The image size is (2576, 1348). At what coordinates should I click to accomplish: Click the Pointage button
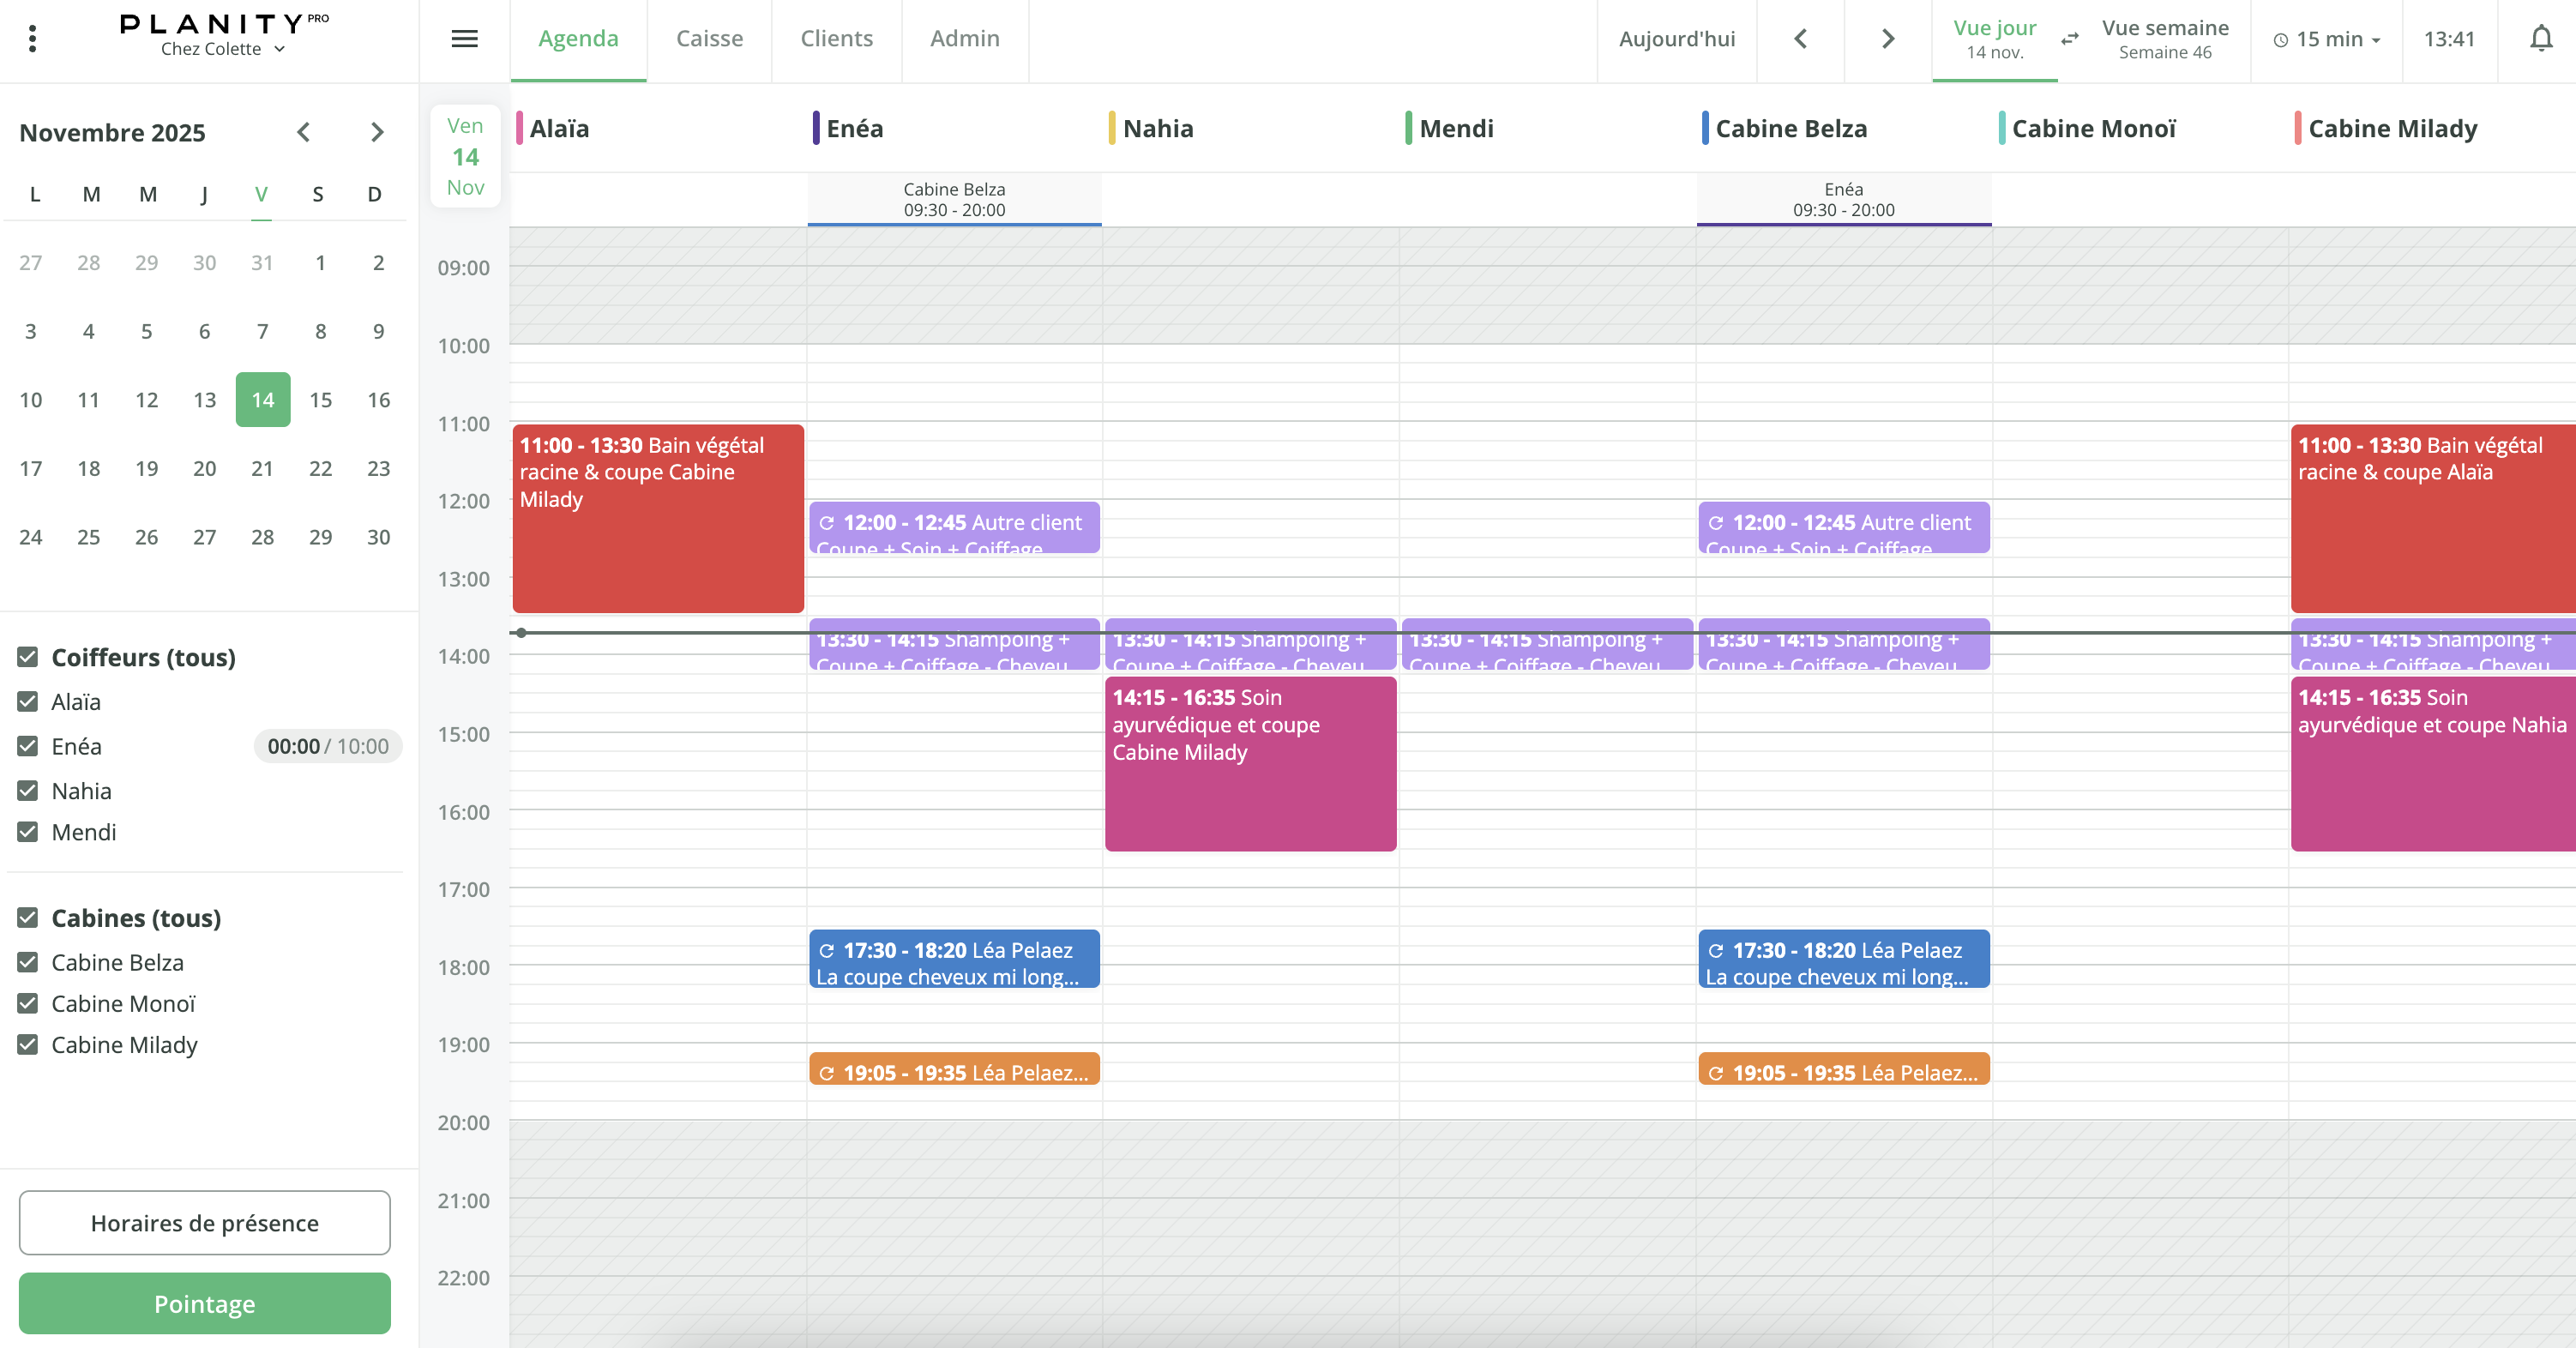(x=204, y=1303)
